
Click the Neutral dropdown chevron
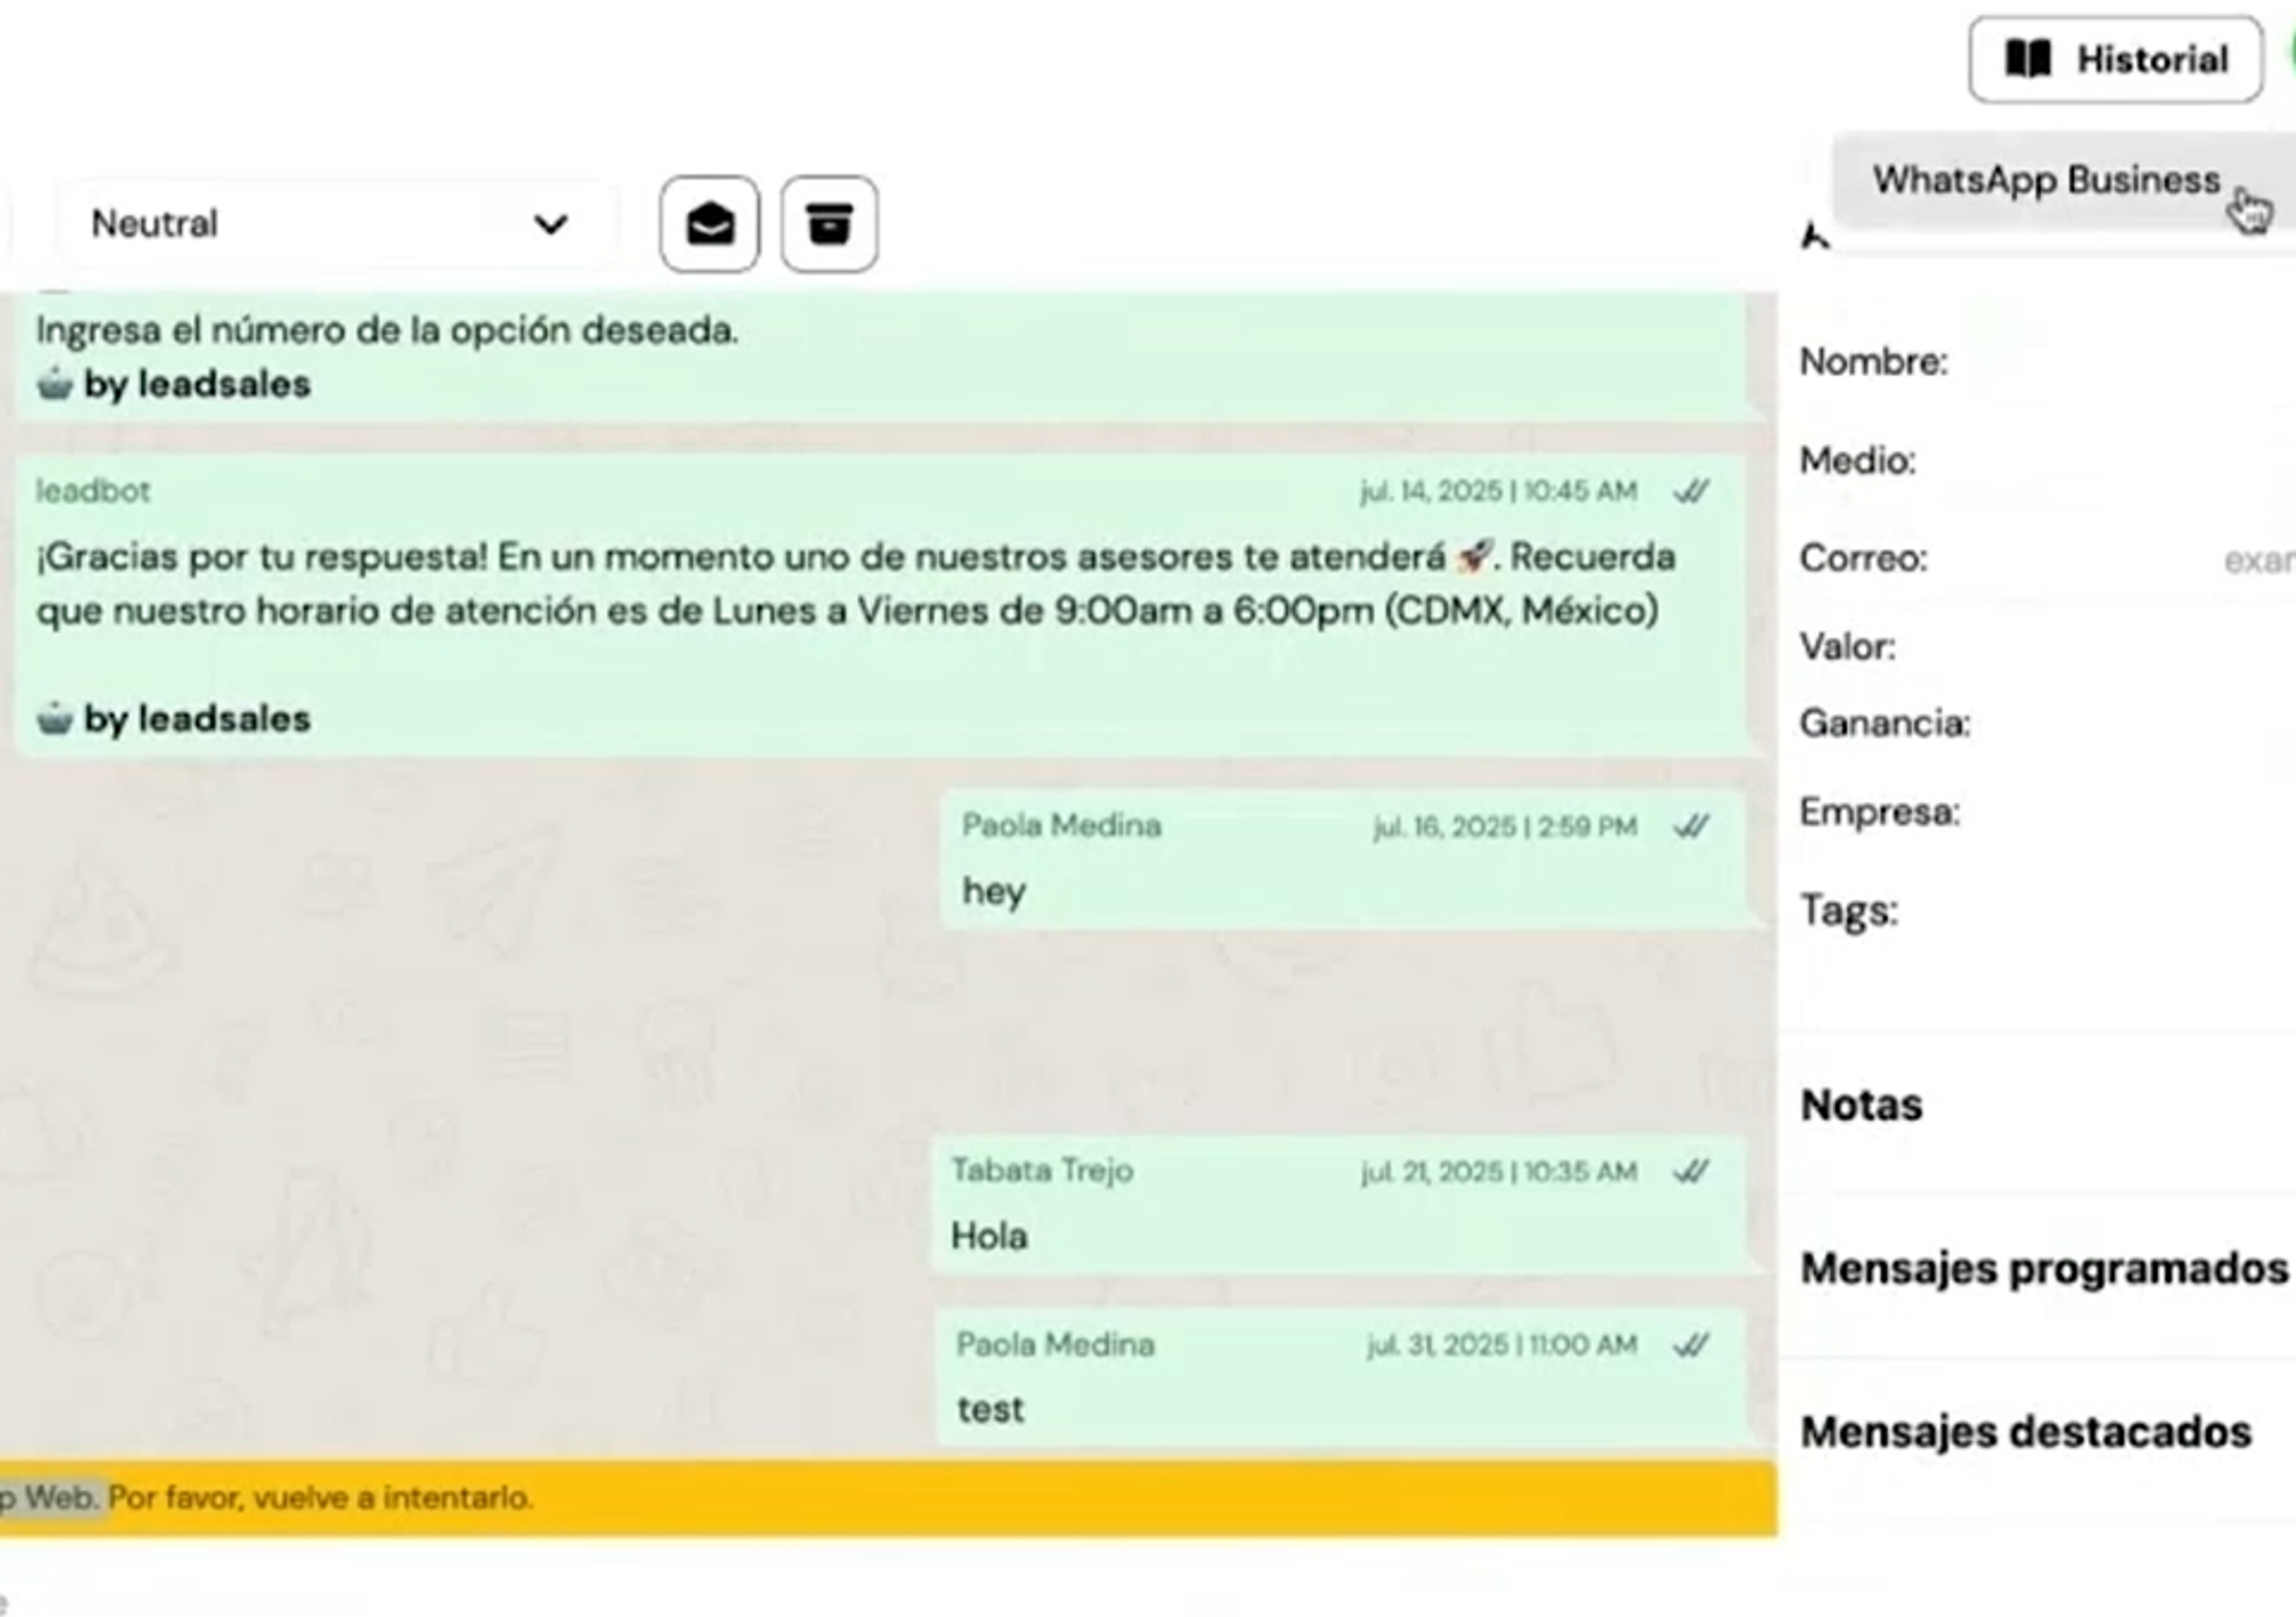(x=550, y=224)
